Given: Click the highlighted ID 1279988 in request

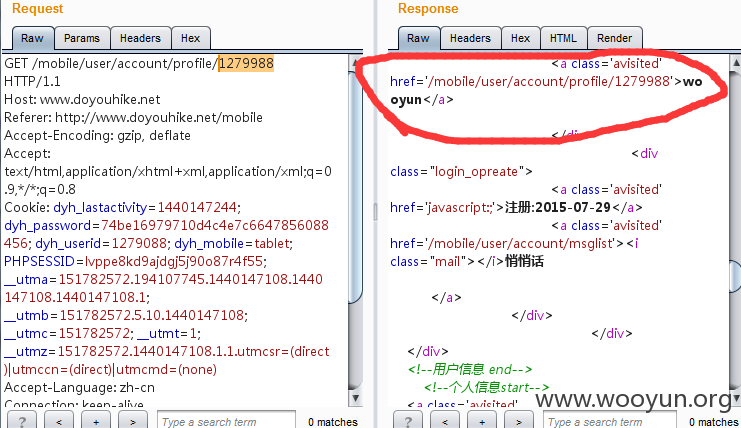Looking at the screenshot, I should pos(246,63).
